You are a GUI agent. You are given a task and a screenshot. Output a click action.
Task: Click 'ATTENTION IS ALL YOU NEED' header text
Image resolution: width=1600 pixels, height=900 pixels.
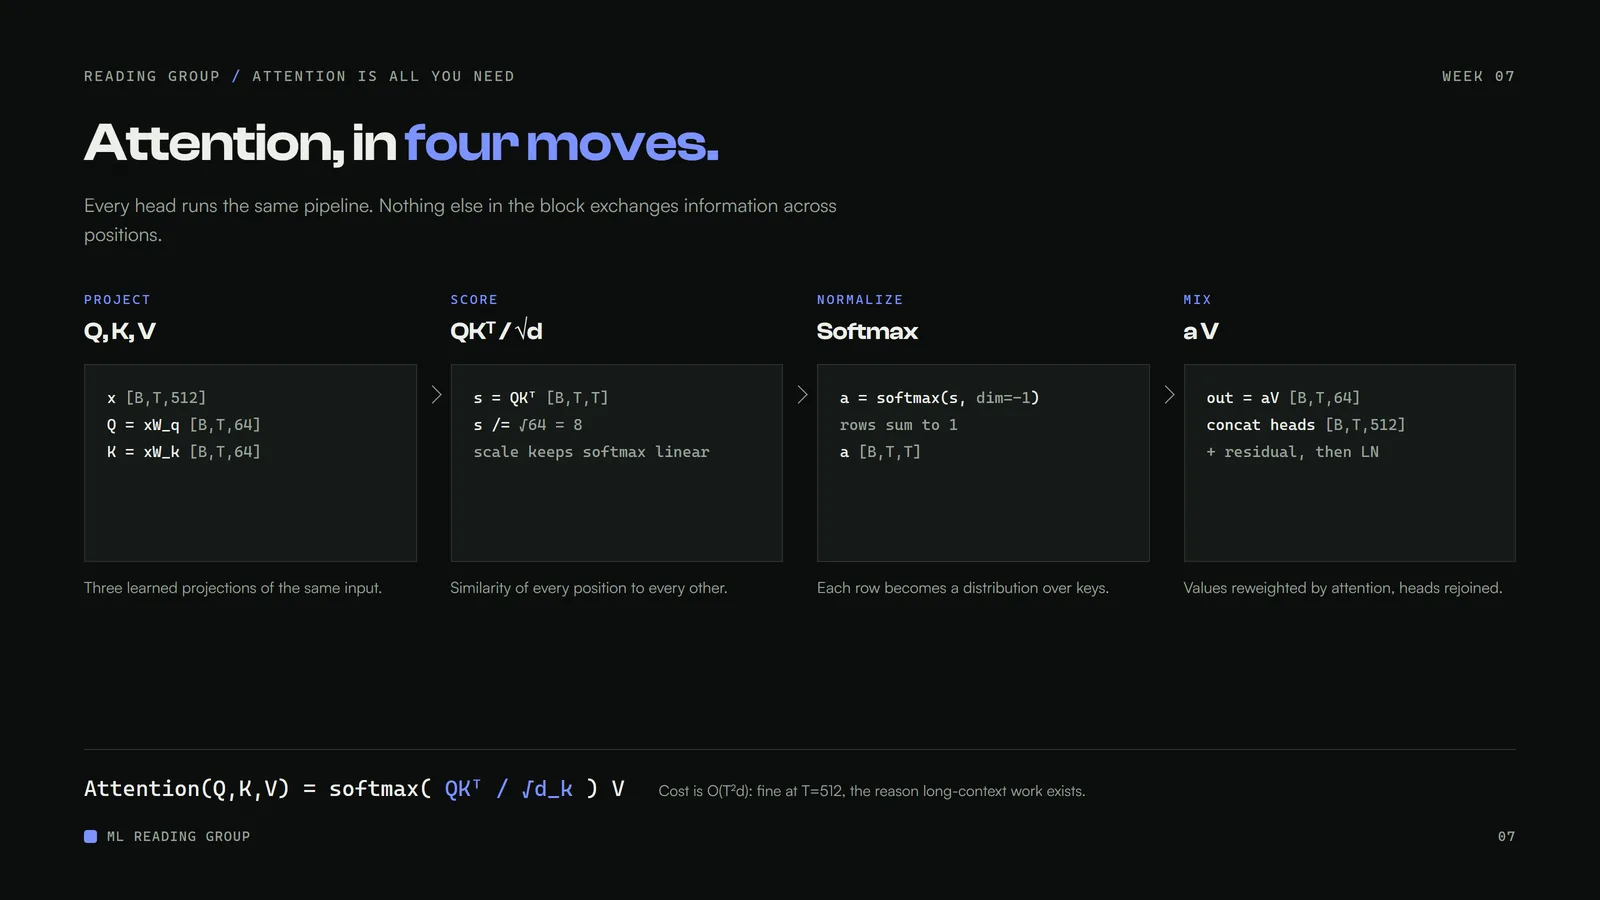tap(383, 76)
